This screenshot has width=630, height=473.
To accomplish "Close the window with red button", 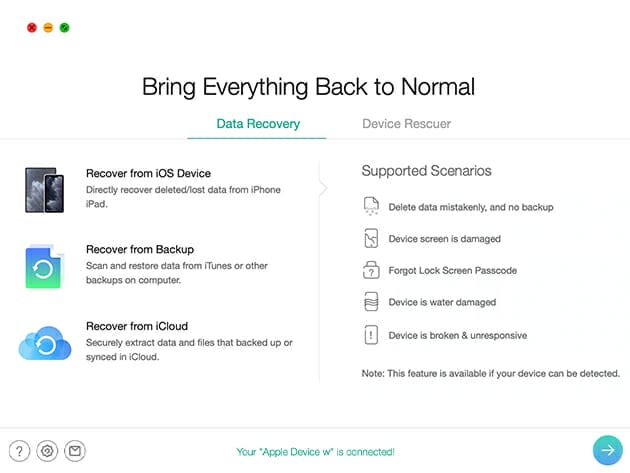I will click(x=32, y=27).
